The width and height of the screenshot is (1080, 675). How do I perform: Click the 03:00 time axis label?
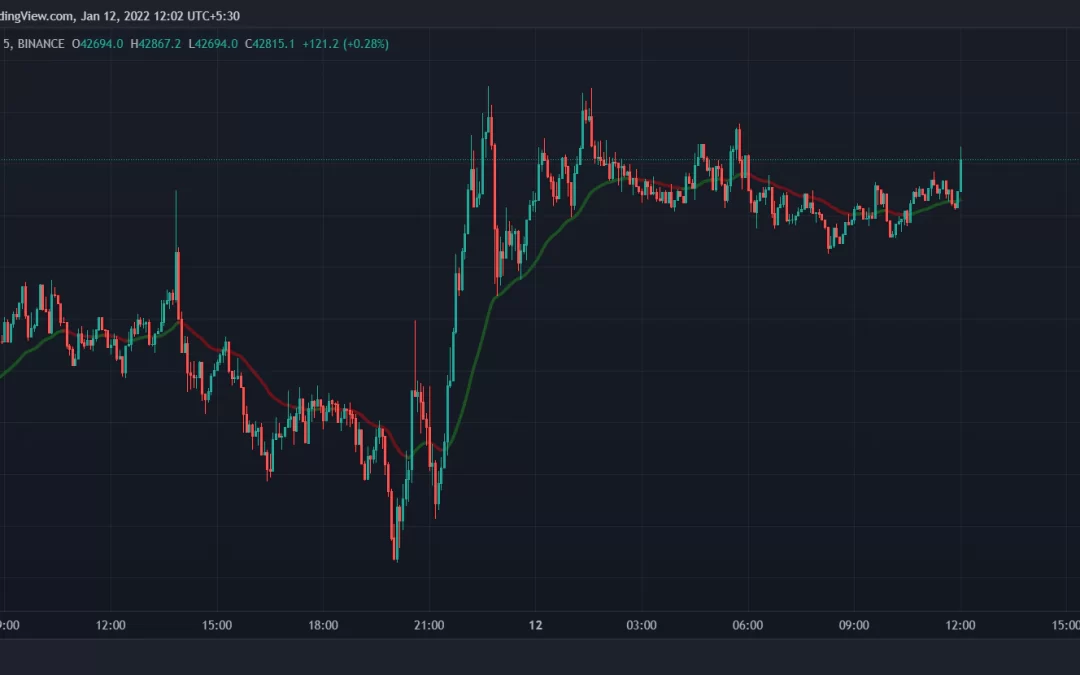point(641,625)
